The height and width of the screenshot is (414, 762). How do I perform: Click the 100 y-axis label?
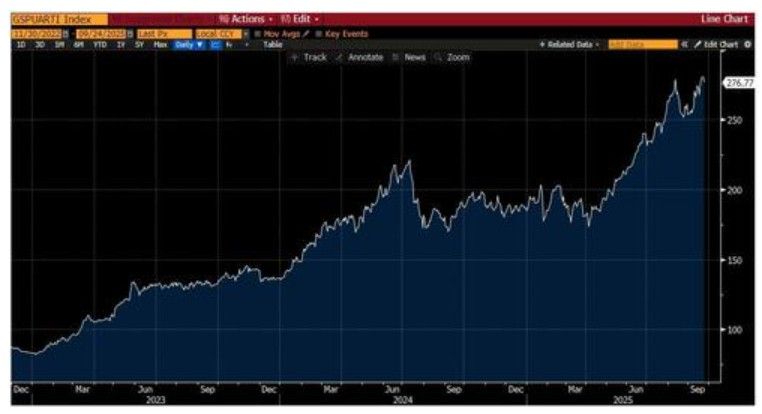(734, 330)
